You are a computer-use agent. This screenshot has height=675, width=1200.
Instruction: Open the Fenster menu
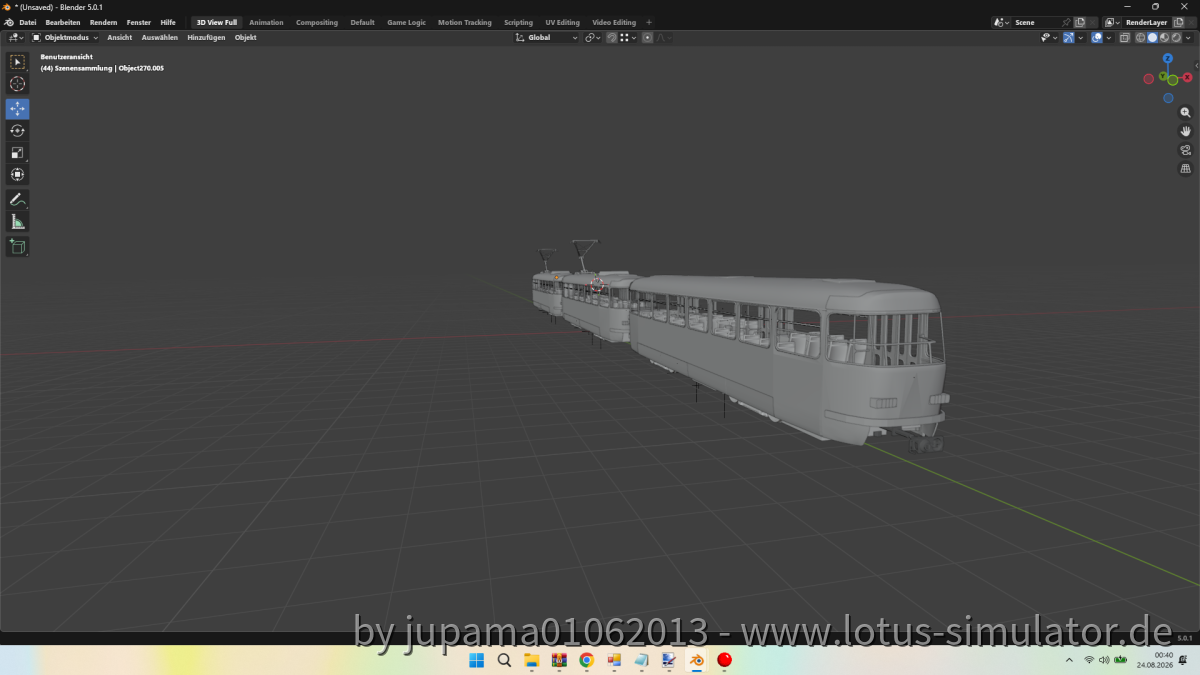click(x=139, y=22)
